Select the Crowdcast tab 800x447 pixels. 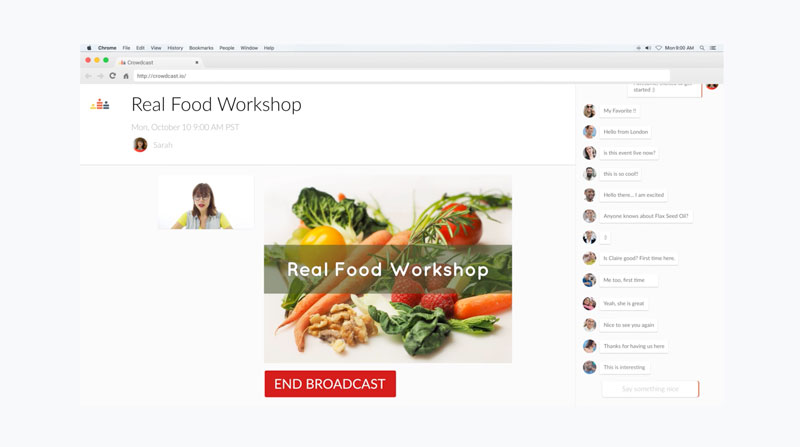click(x=158, y=62)
